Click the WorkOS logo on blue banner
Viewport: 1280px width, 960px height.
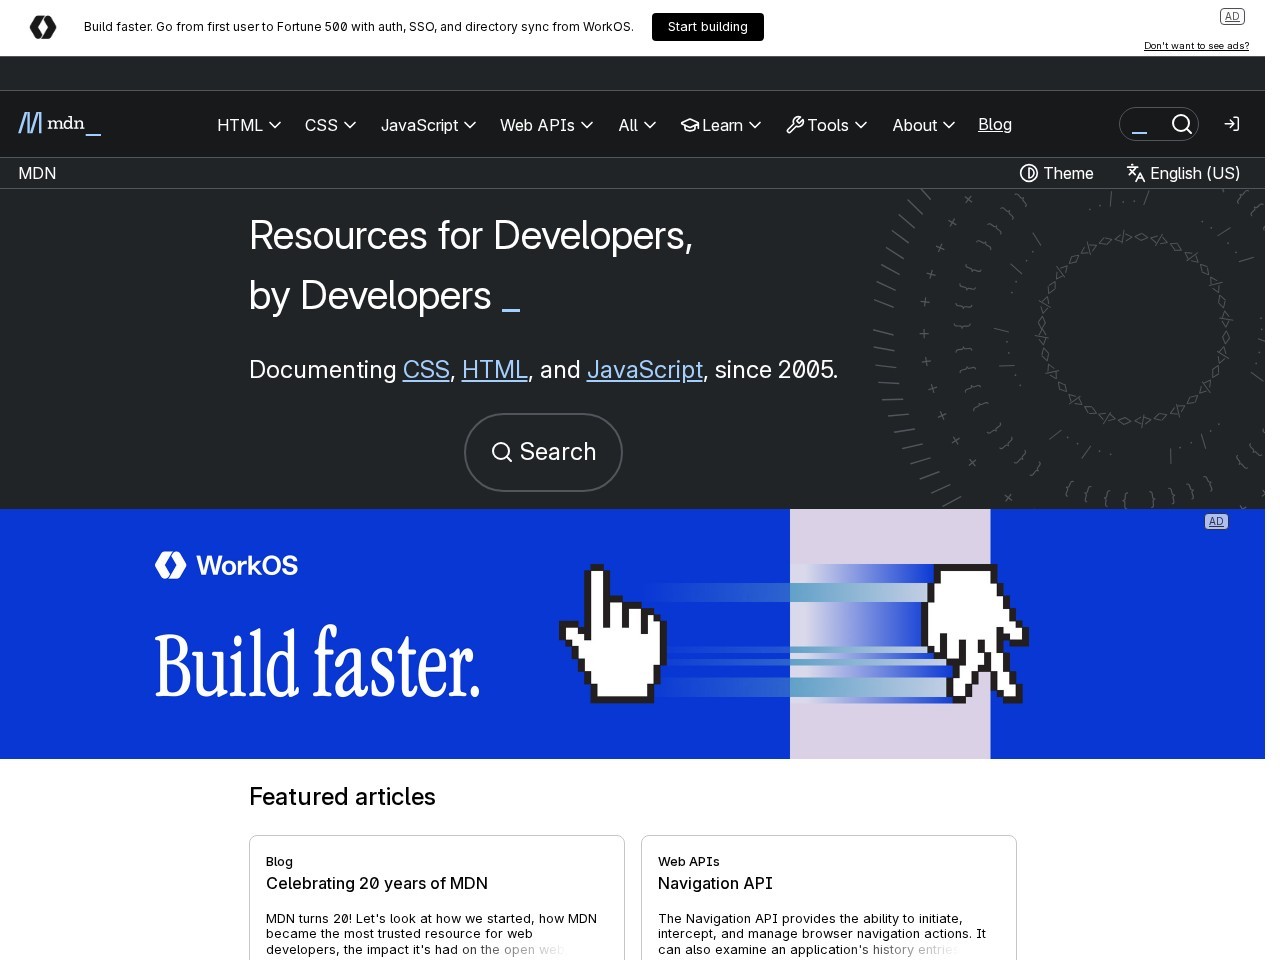[226, 565]
